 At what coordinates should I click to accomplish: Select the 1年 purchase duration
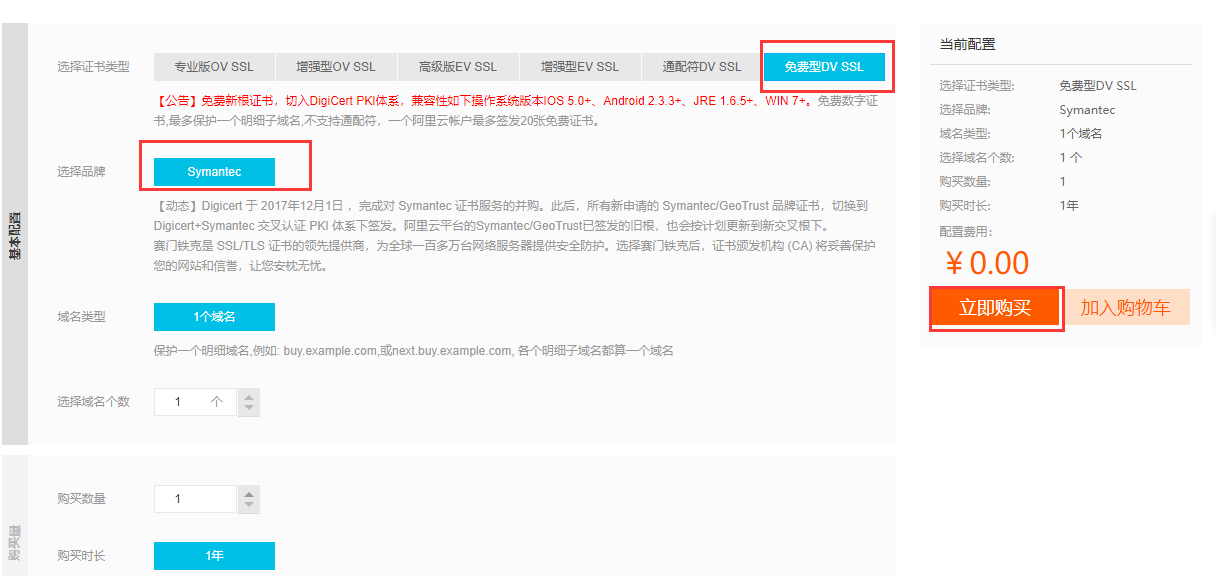[x=214, y=556]
